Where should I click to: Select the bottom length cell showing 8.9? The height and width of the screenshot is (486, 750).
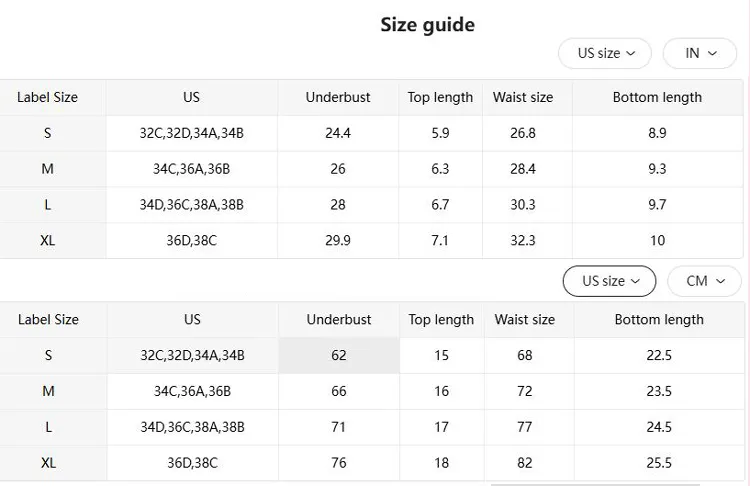[x=657, y=133]
